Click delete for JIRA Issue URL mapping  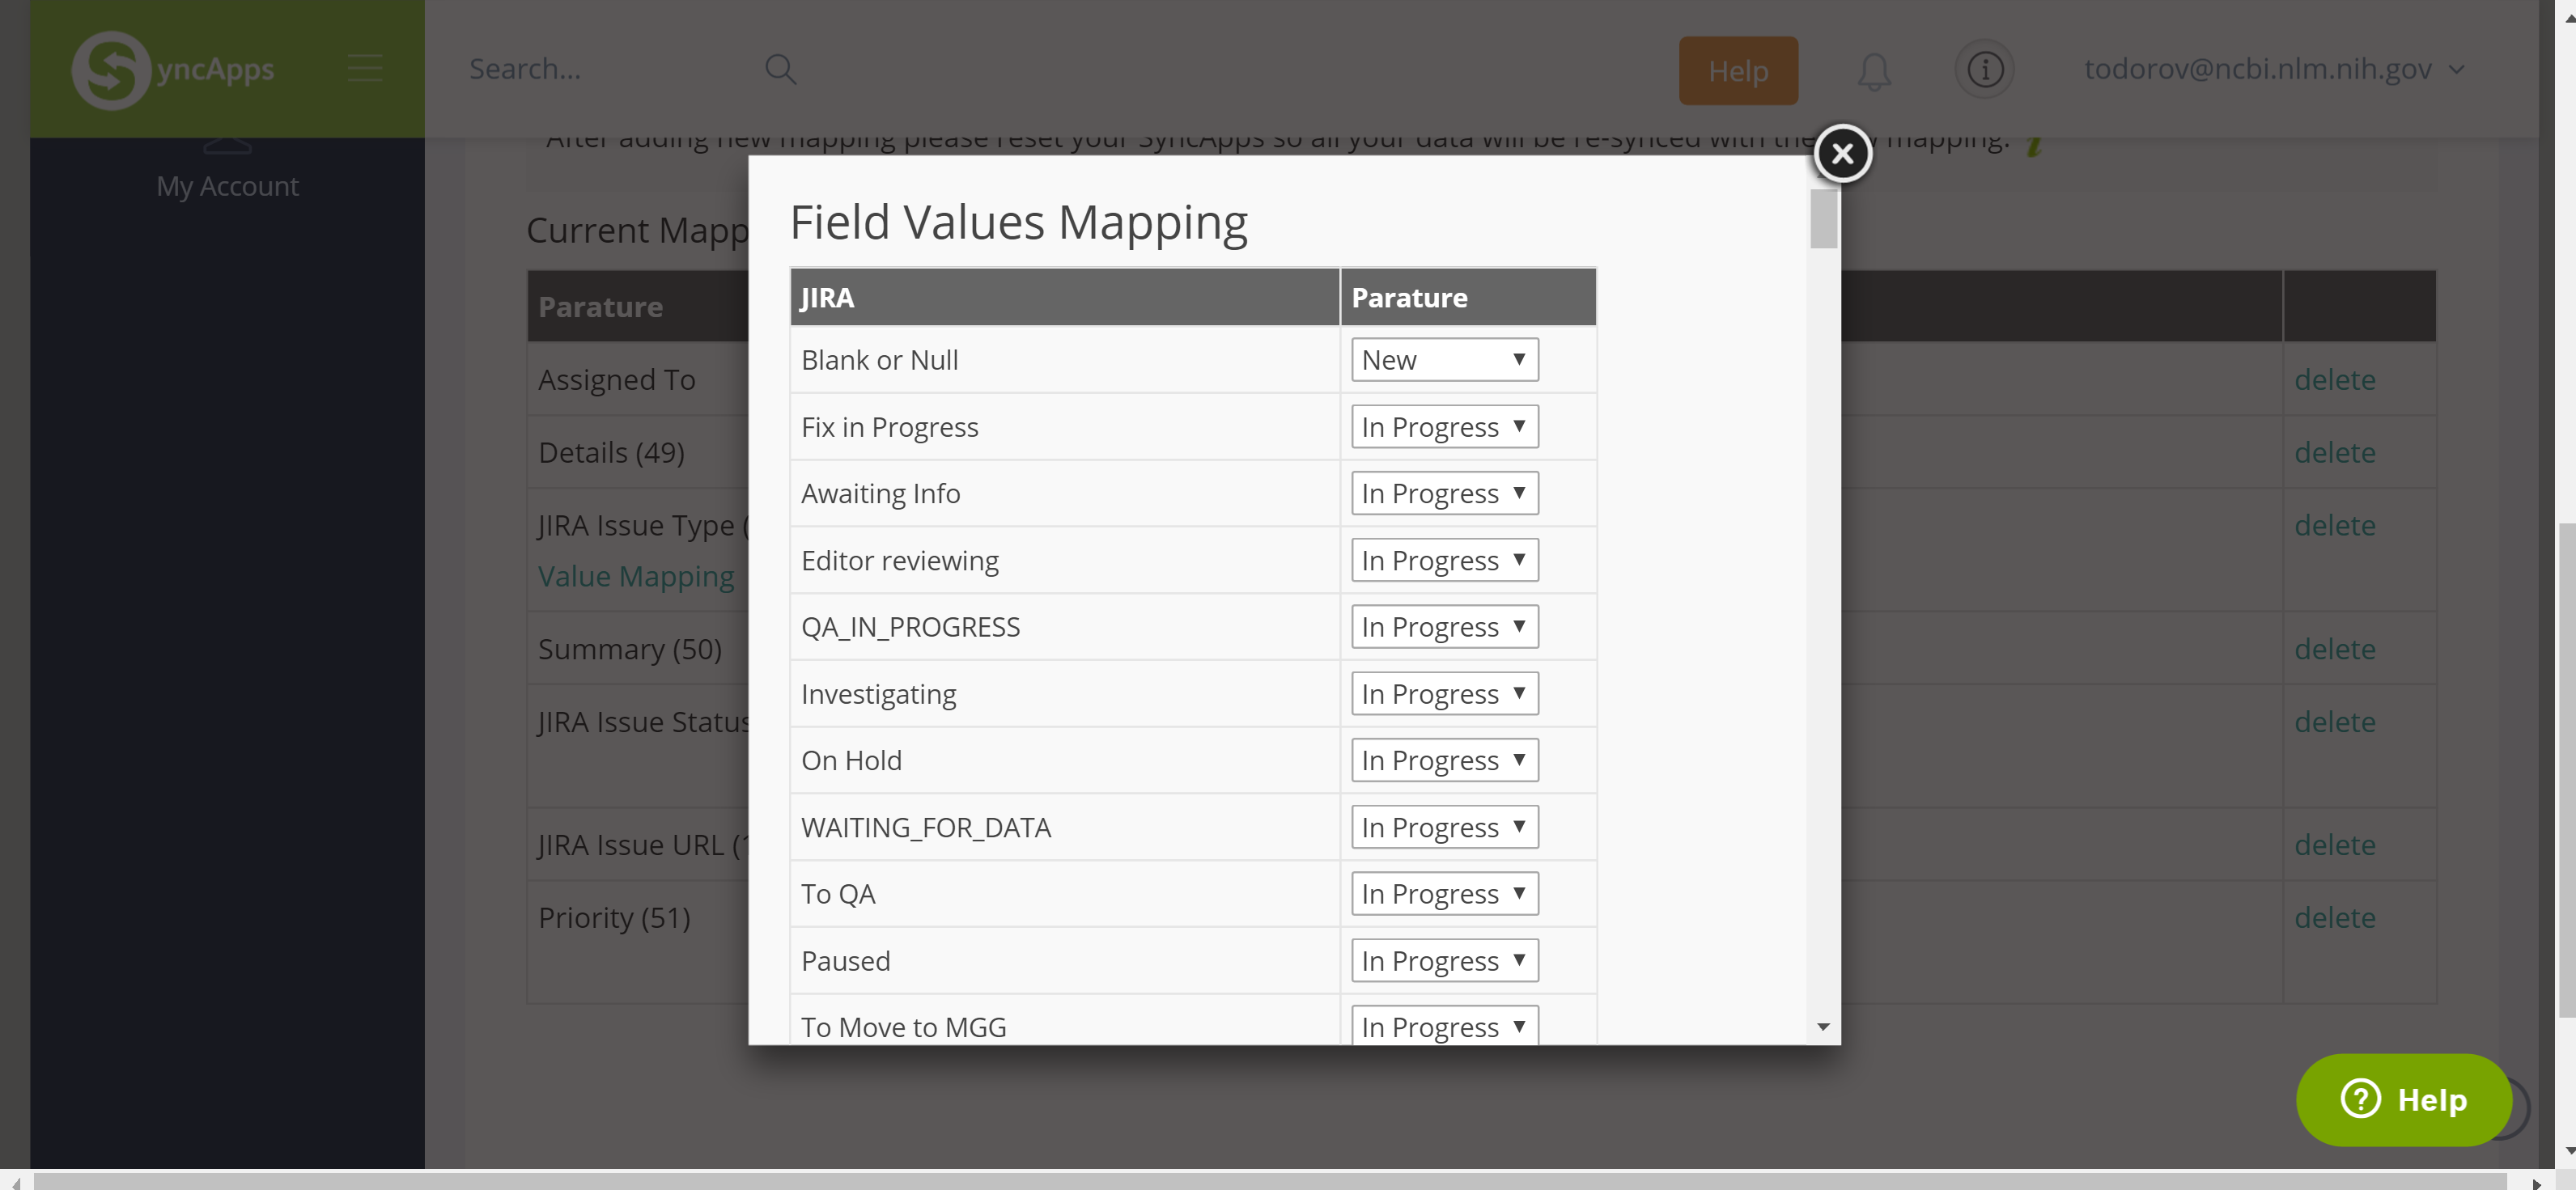tap(2334, 845)
